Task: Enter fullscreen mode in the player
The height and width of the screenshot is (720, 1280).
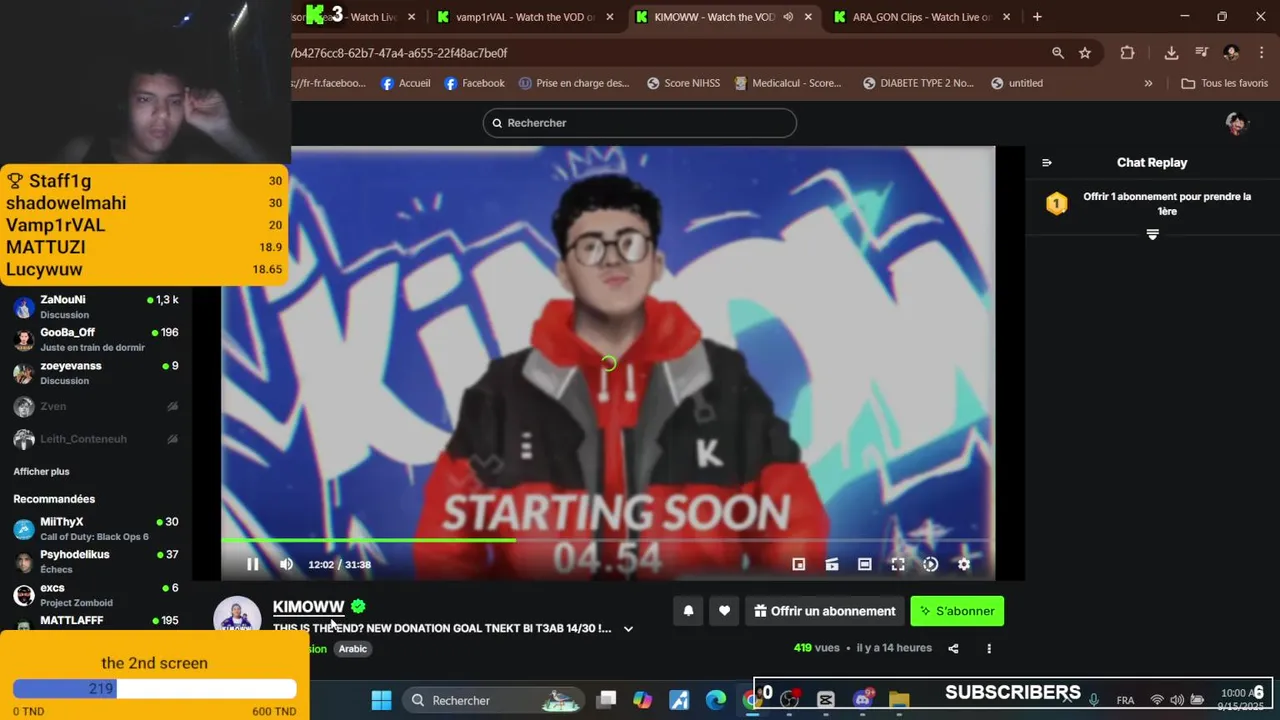Action: [x=898, y=564]
